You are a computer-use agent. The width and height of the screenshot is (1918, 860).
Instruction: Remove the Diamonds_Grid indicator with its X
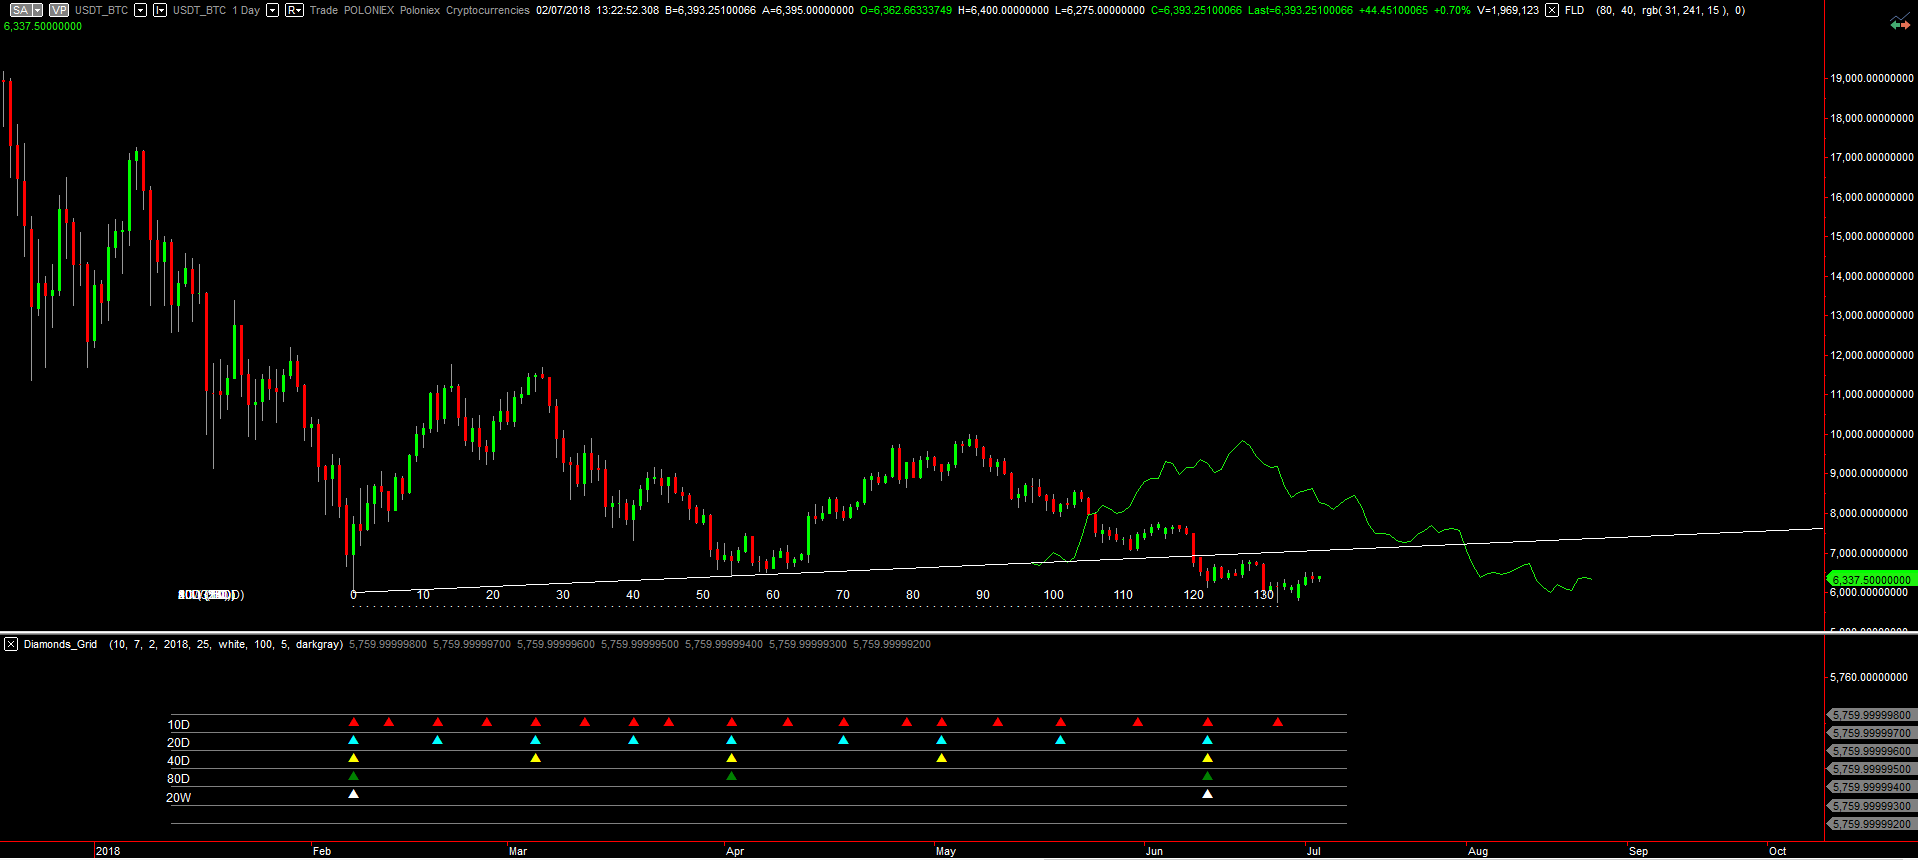11,644
